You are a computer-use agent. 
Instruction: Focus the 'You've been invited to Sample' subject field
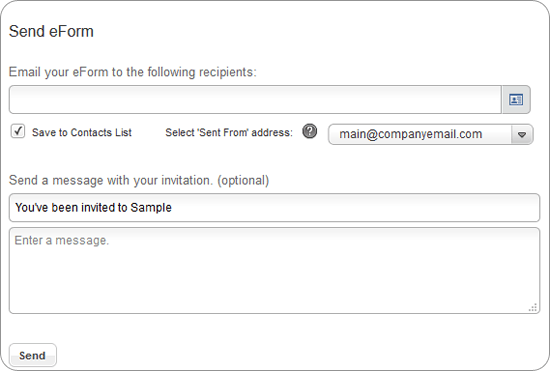(x=274, y=208)
